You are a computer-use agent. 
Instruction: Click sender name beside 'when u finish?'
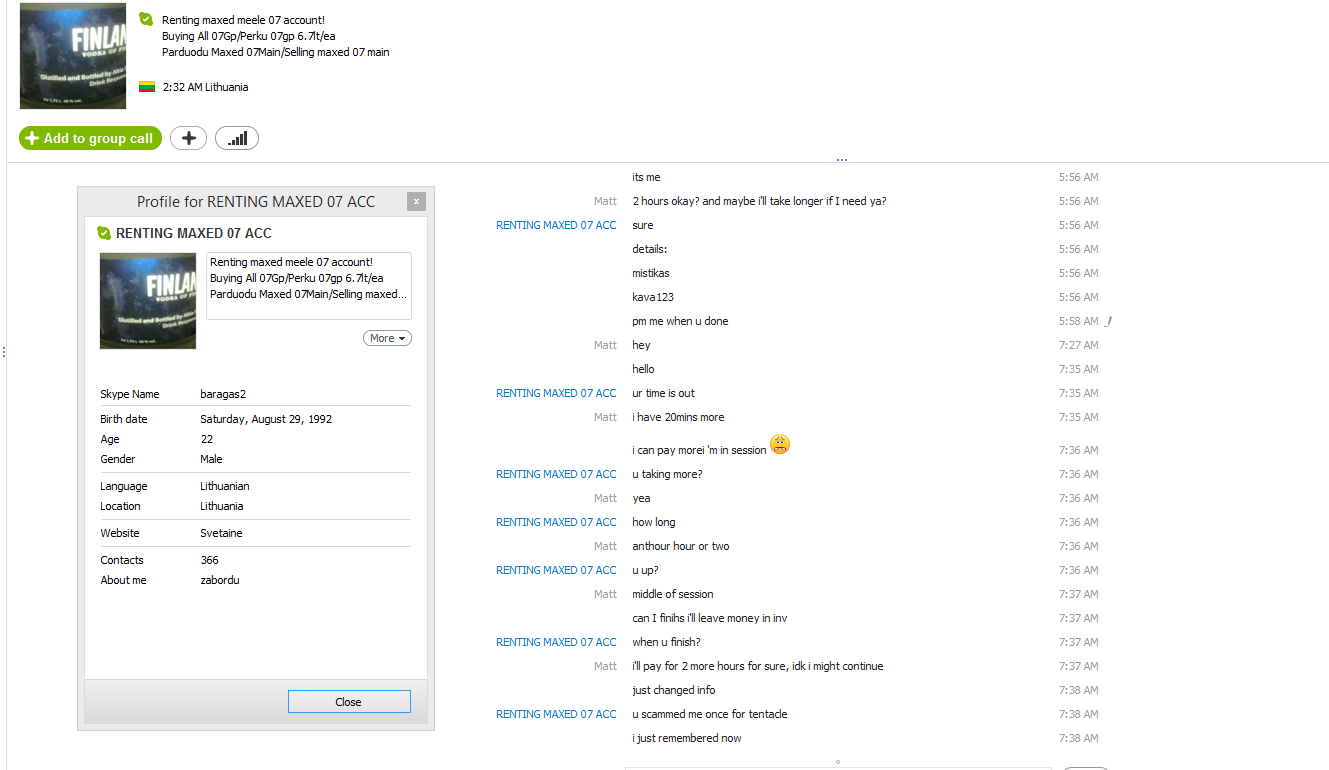point(556,642)
